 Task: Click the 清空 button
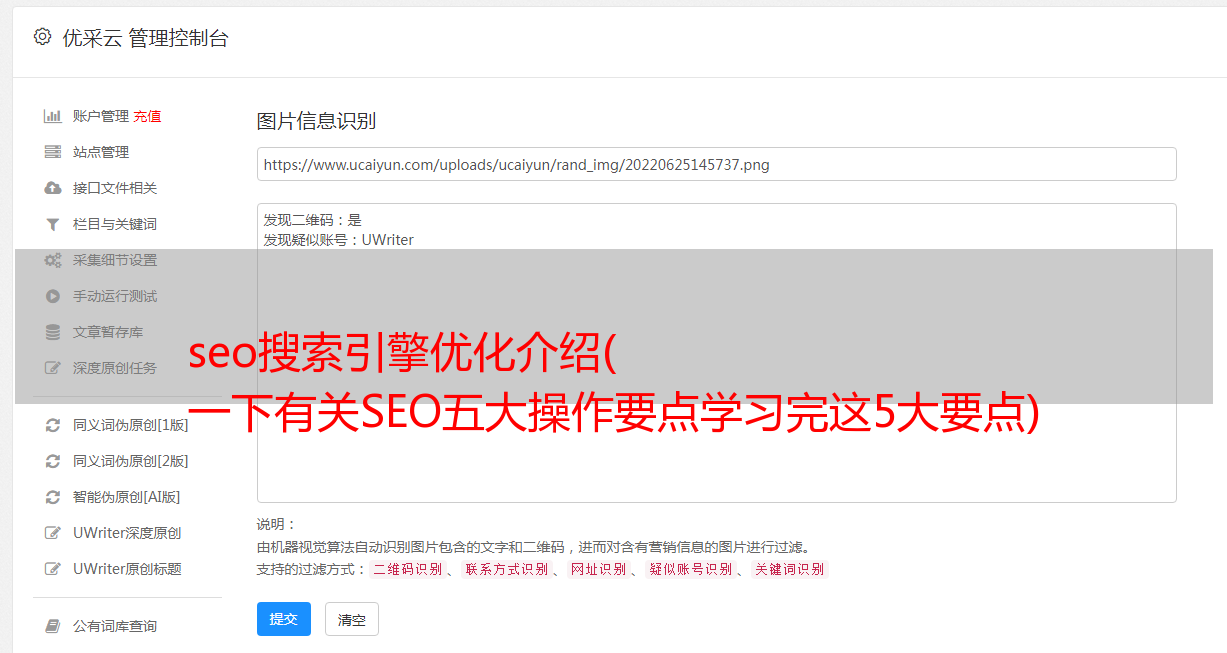352,619
